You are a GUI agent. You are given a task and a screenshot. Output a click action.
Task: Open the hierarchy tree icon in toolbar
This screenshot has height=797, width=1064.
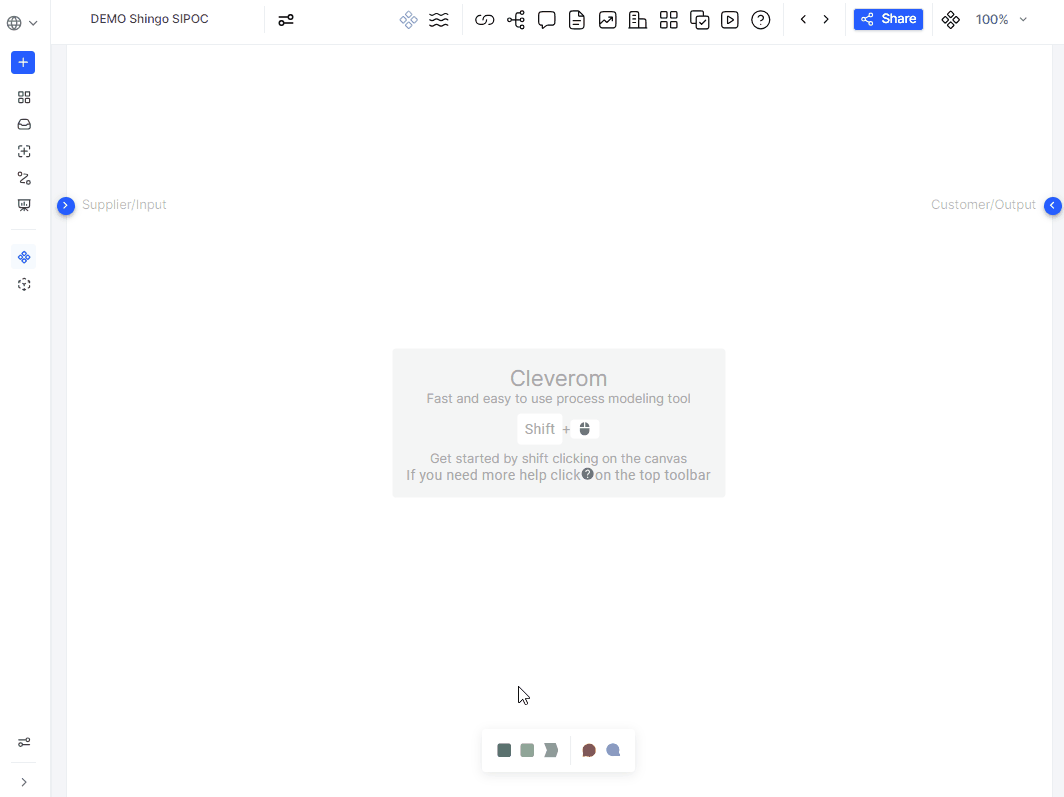click(x=516, y=20)
